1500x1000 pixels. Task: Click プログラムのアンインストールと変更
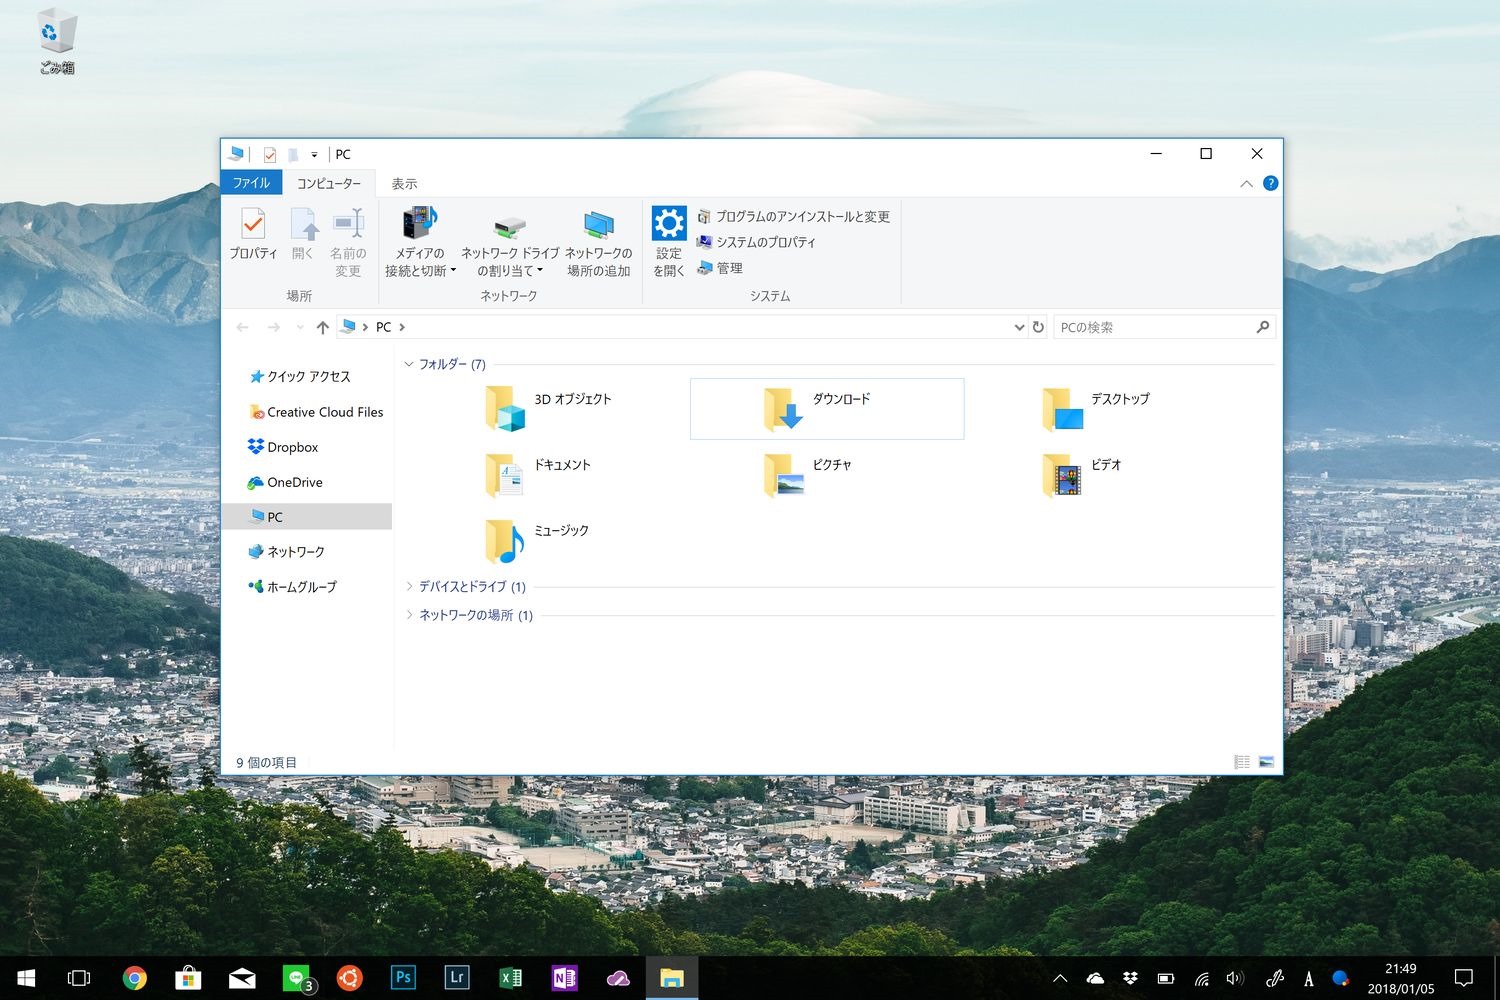tap(793, 216)
